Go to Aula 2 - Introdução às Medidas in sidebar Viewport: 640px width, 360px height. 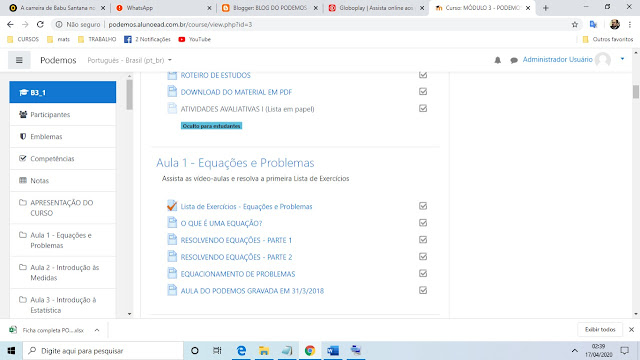pos(63,273)
